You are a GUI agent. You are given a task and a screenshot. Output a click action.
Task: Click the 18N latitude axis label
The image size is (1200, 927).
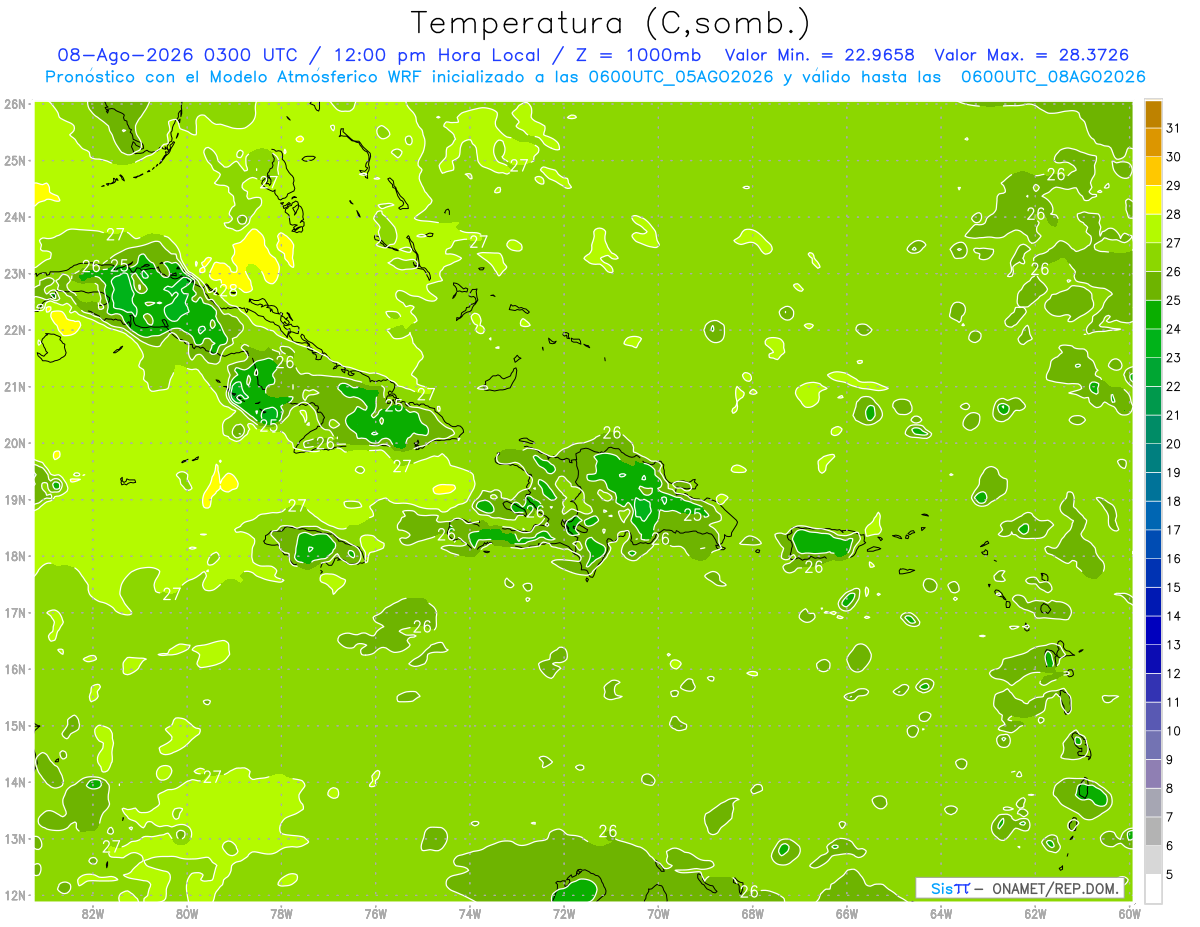point(15,556)
